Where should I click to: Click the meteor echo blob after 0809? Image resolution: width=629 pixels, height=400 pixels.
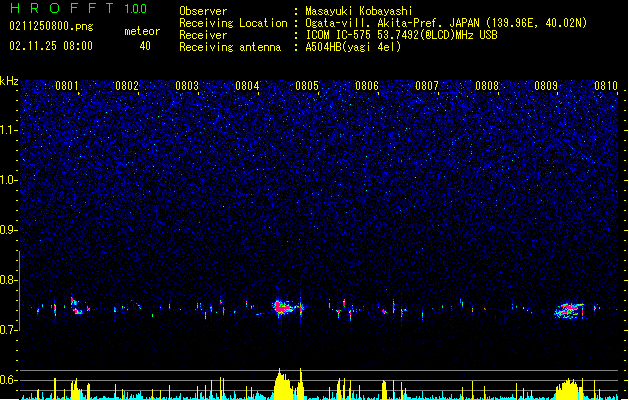[x=569, y=311]
